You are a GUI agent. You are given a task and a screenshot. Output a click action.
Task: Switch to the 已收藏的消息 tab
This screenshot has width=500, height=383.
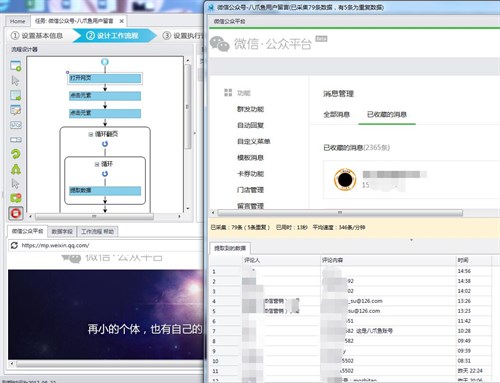[x=387, y=114]
